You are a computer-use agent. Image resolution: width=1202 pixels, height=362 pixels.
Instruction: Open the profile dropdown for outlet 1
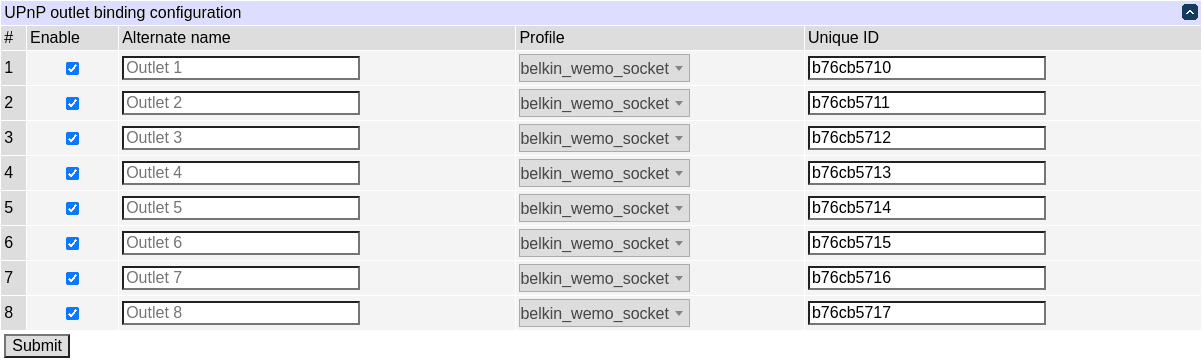pyautogui.click(x=604, y=68)
